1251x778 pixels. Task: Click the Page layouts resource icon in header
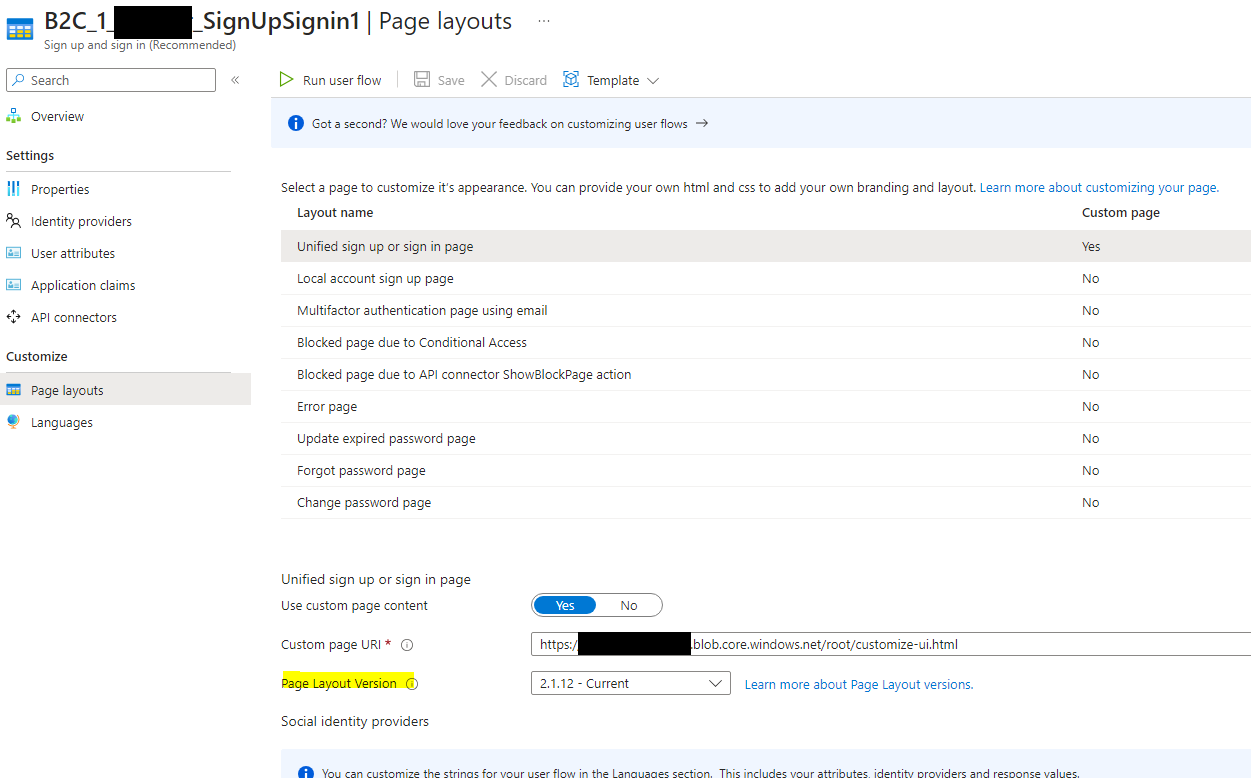point(20,27)
